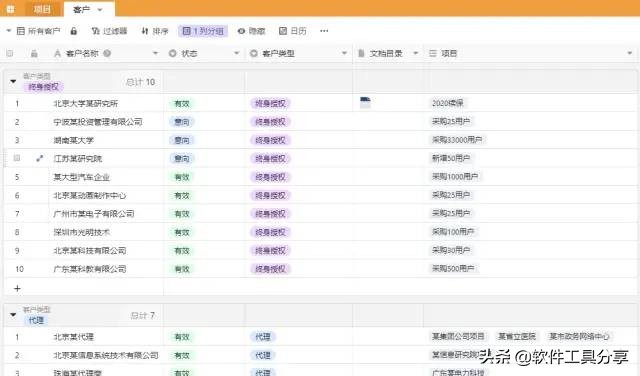Open the 状态 column dropdown arrow
The height and width of the screenshot is (376, 640).
point(236,53)
